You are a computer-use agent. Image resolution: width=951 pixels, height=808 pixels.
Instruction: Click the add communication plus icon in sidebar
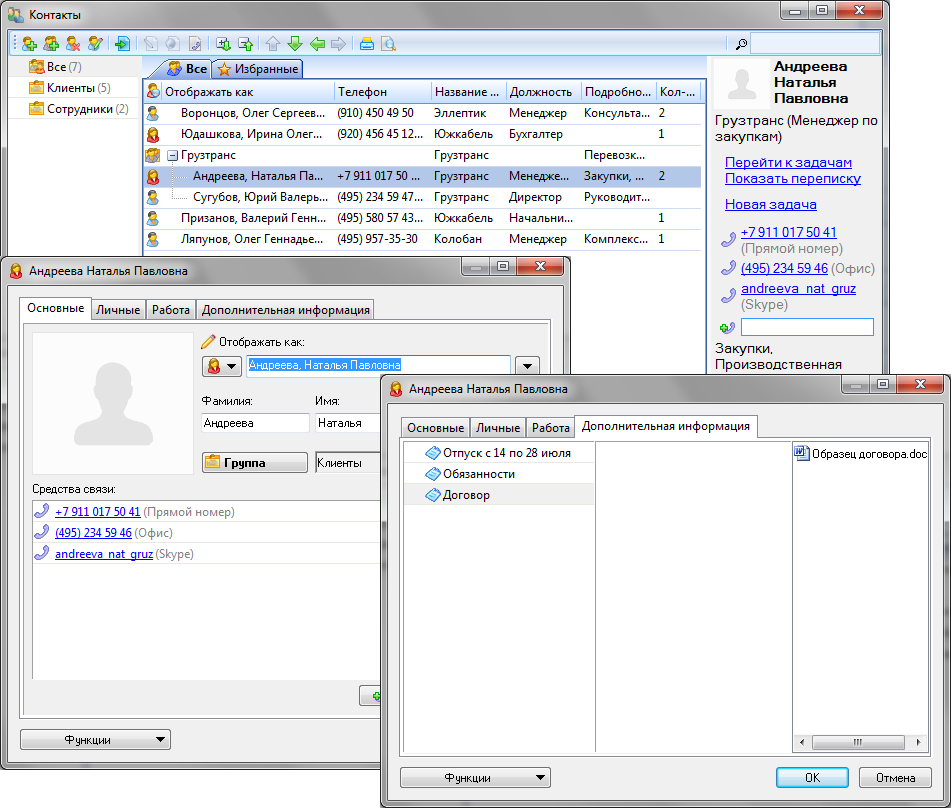[727, 328]
